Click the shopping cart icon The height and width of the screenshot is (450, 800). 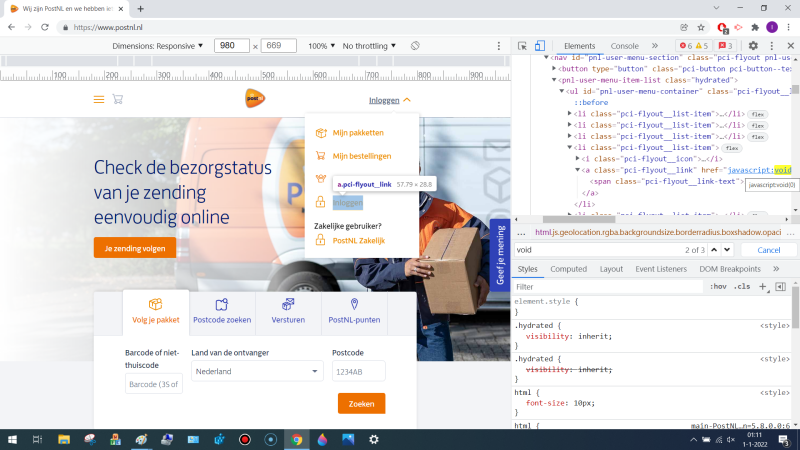(117, 99)
